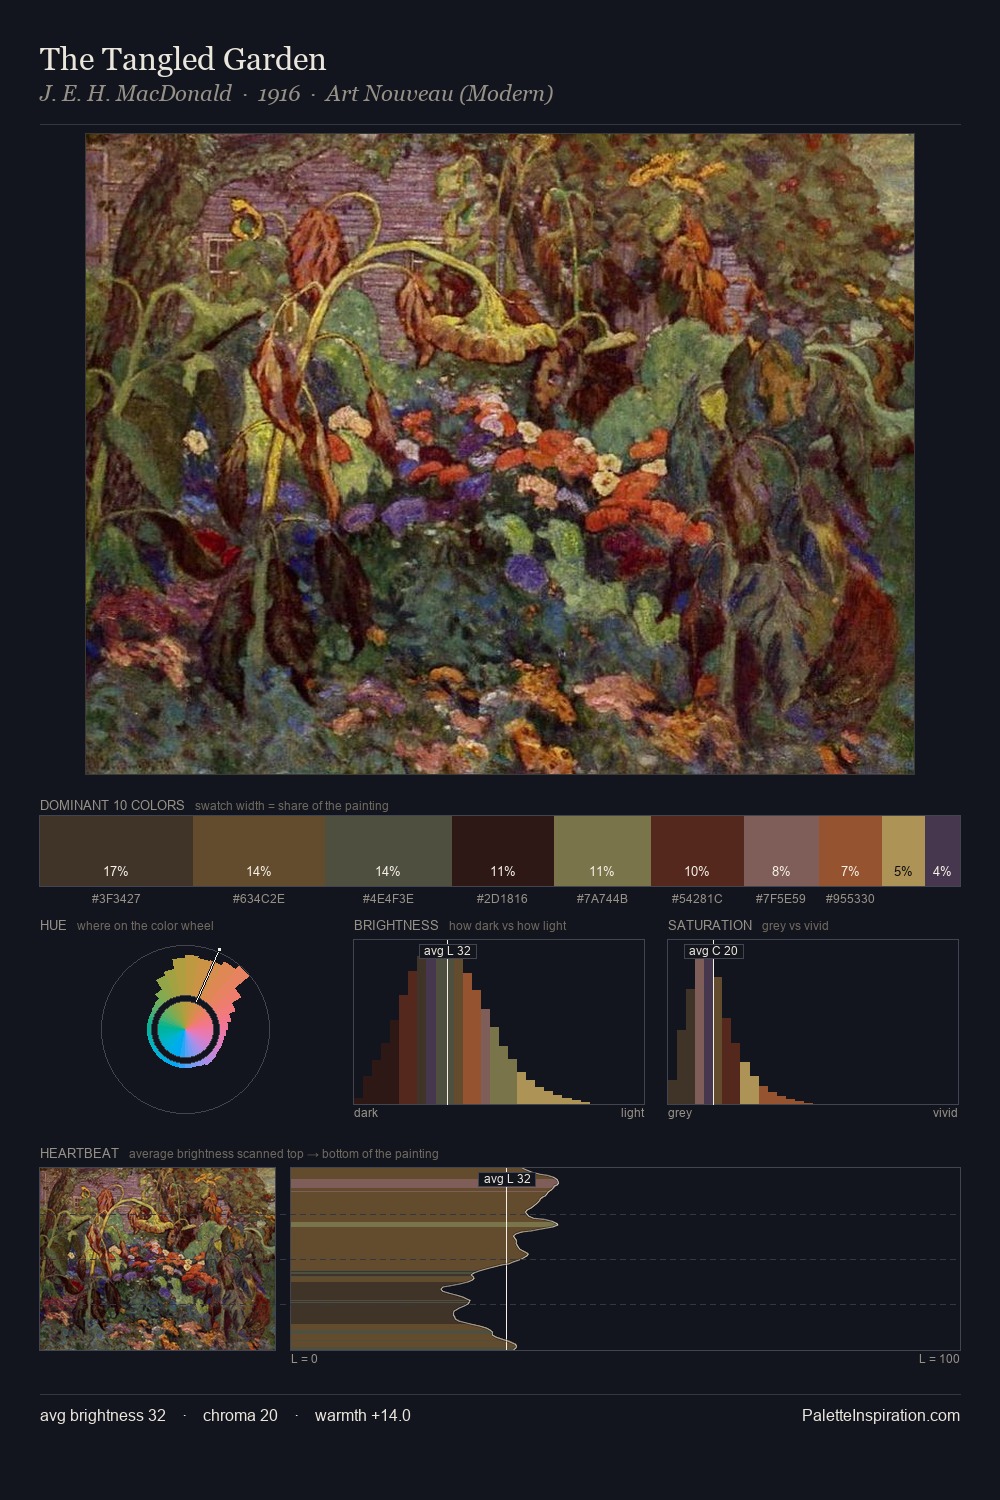Click the avg L 32 heartbeat marker
Image resolution: width=1000 pixels, height=1500 pixels.
click(507, 1179)
